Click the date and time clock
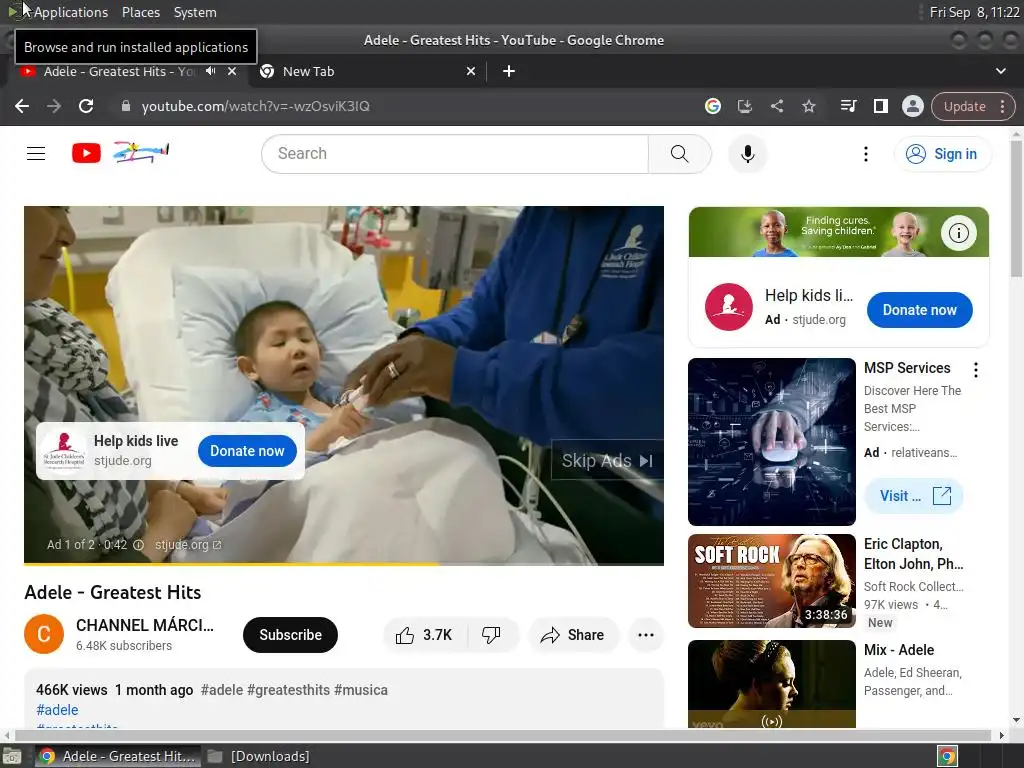 pyautogui.click(x=974, y=12)
